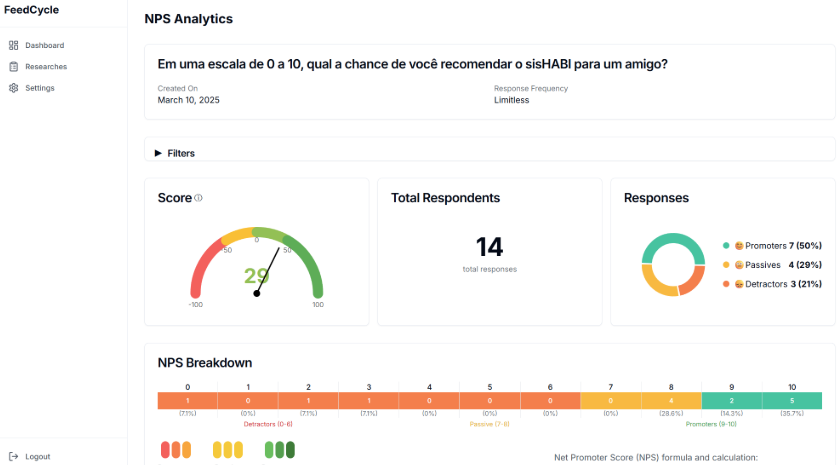Click the FeedCycle logo text
Screen dimensions: 837x465
click(31, 10)
